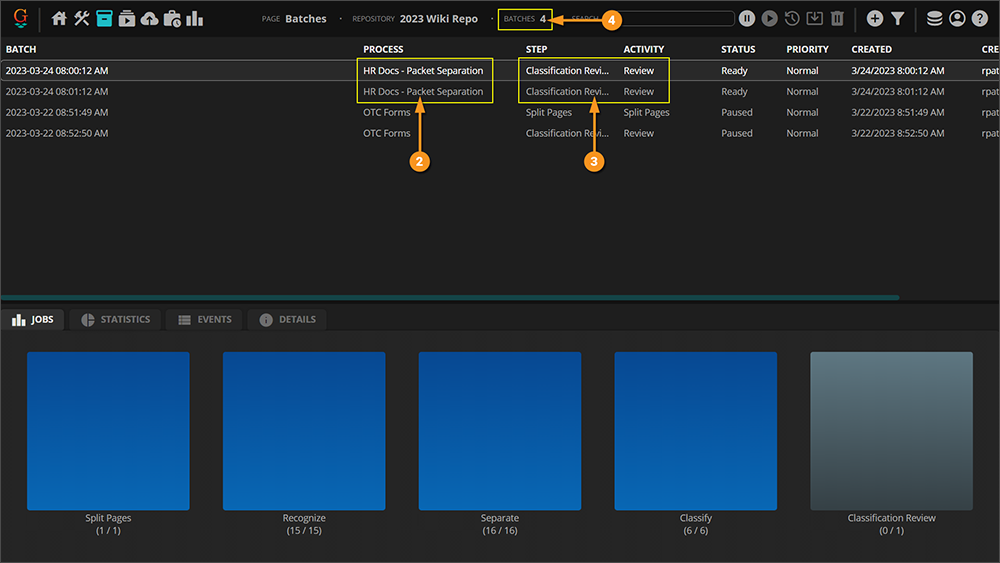
Task: Switch to the Jobs tab
Action: [x=33, y=319]
